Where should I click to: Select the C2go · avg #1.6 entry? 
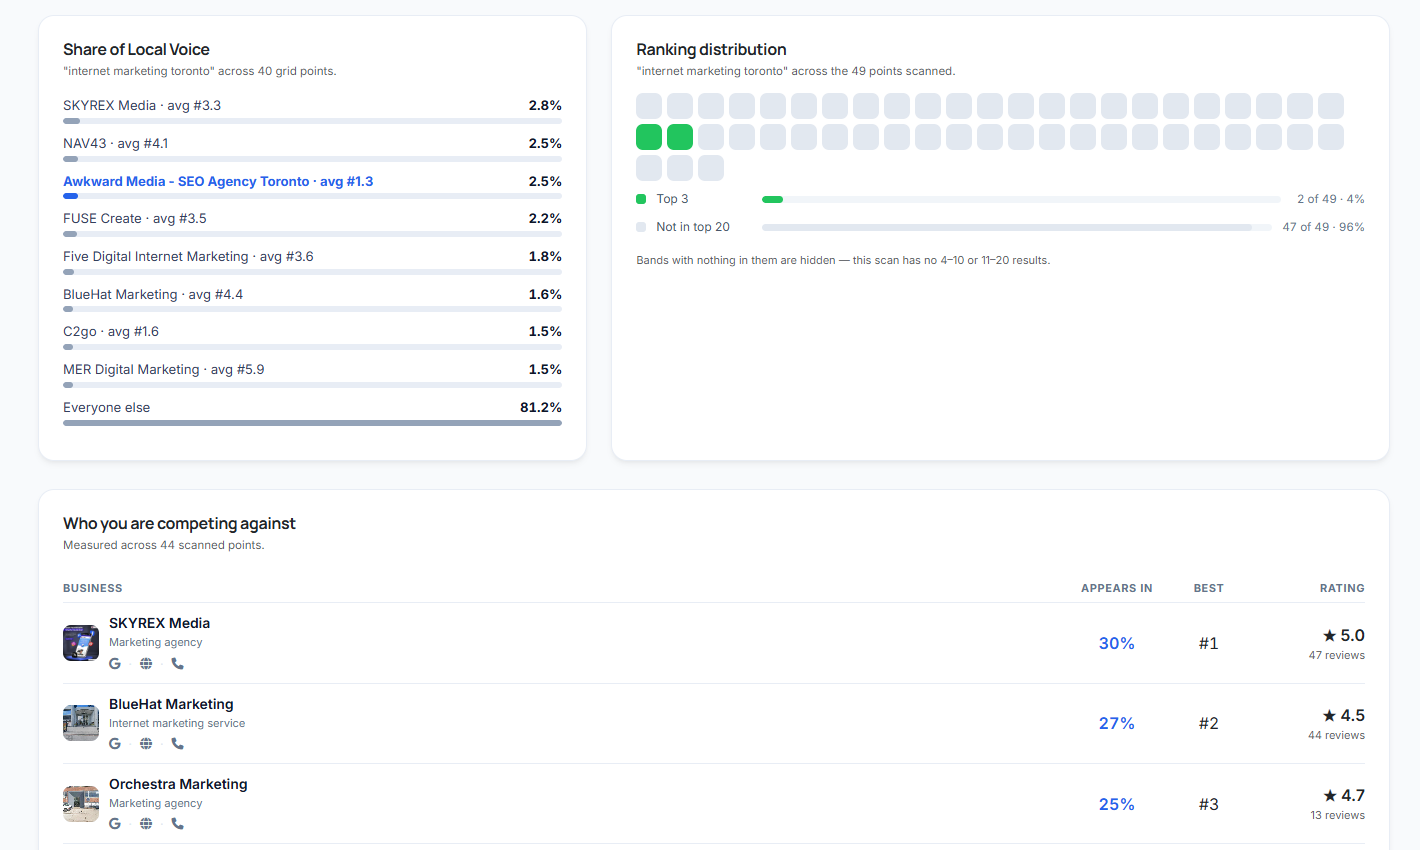tap(111, 331)
